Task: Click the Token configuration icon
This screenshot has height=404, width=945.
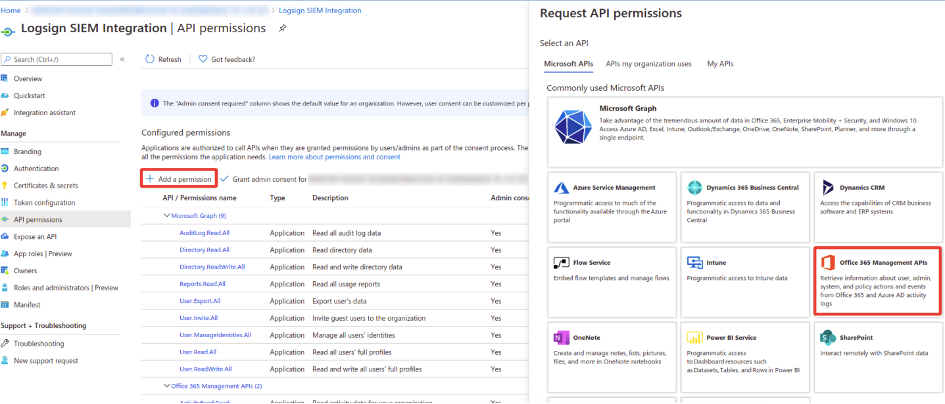Action: (x=5, y=203)
